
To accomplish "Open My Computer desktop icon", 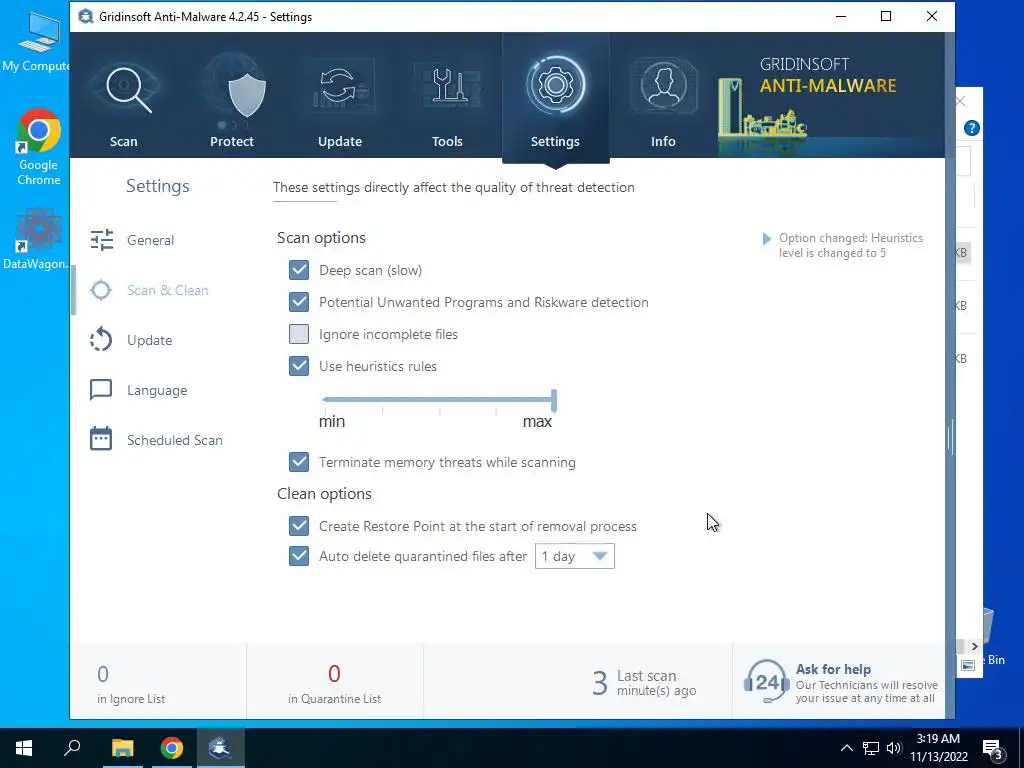I will (x=37, y=40).
